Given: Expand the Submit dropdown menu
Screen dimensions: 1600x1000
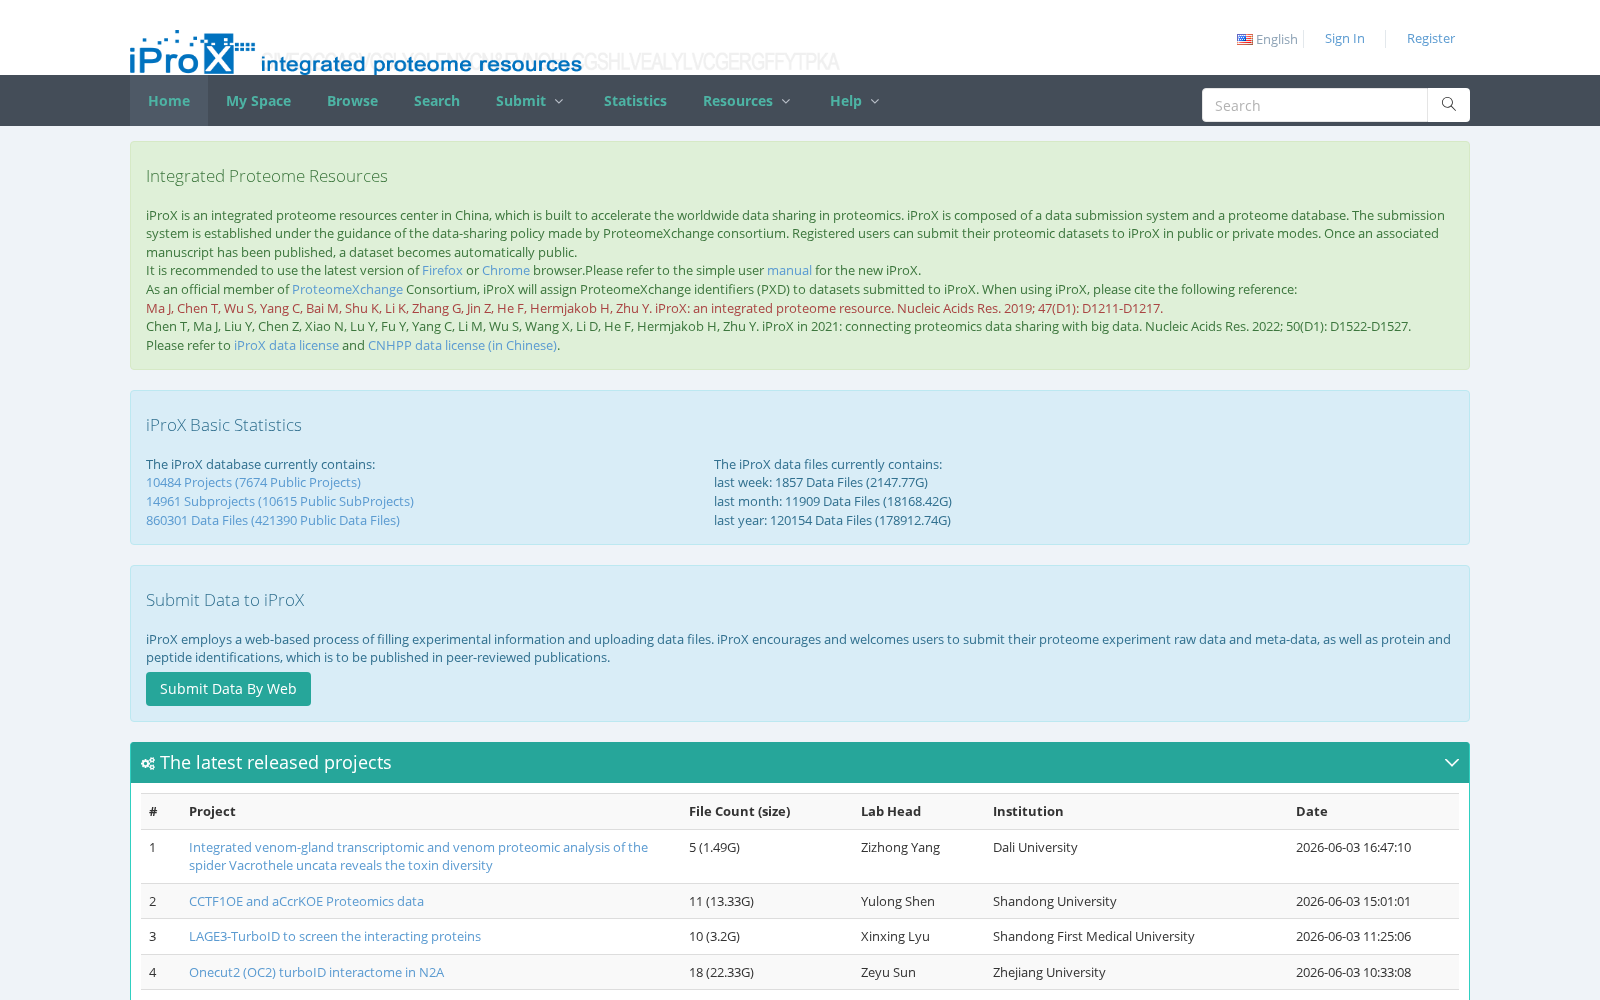Looking at the screenshot, I should click(x=531, y=101).
